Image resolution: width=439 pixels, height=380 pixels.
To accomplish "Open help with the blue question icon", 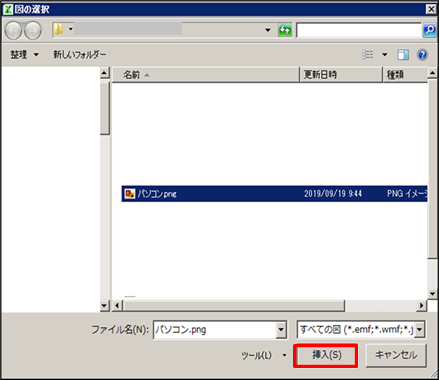I will coord(422,54).
